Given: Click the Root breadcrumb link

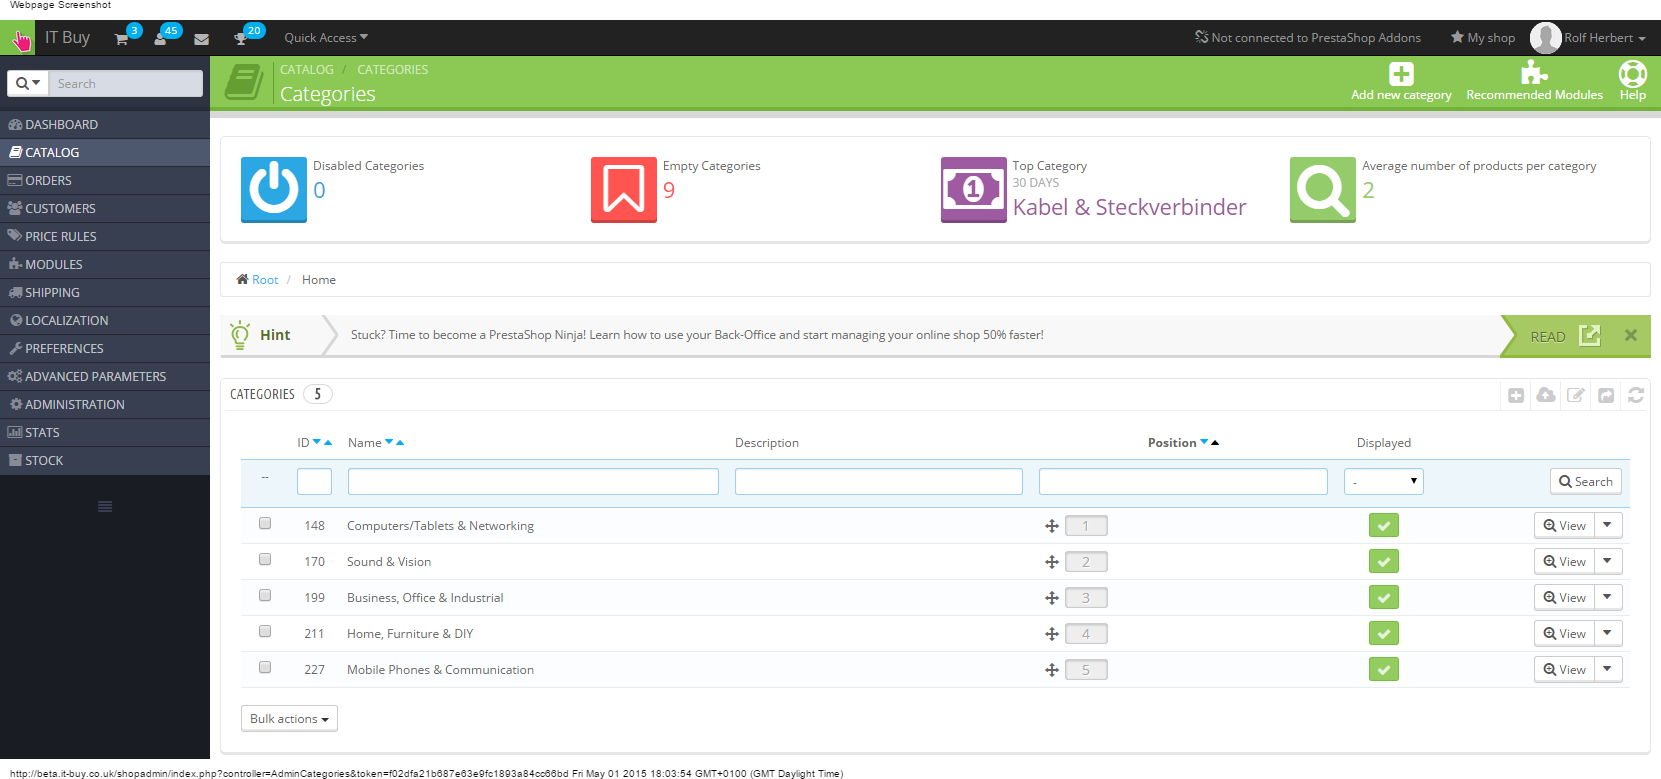Looking at the screenshot, I should (x=265, y=280).
